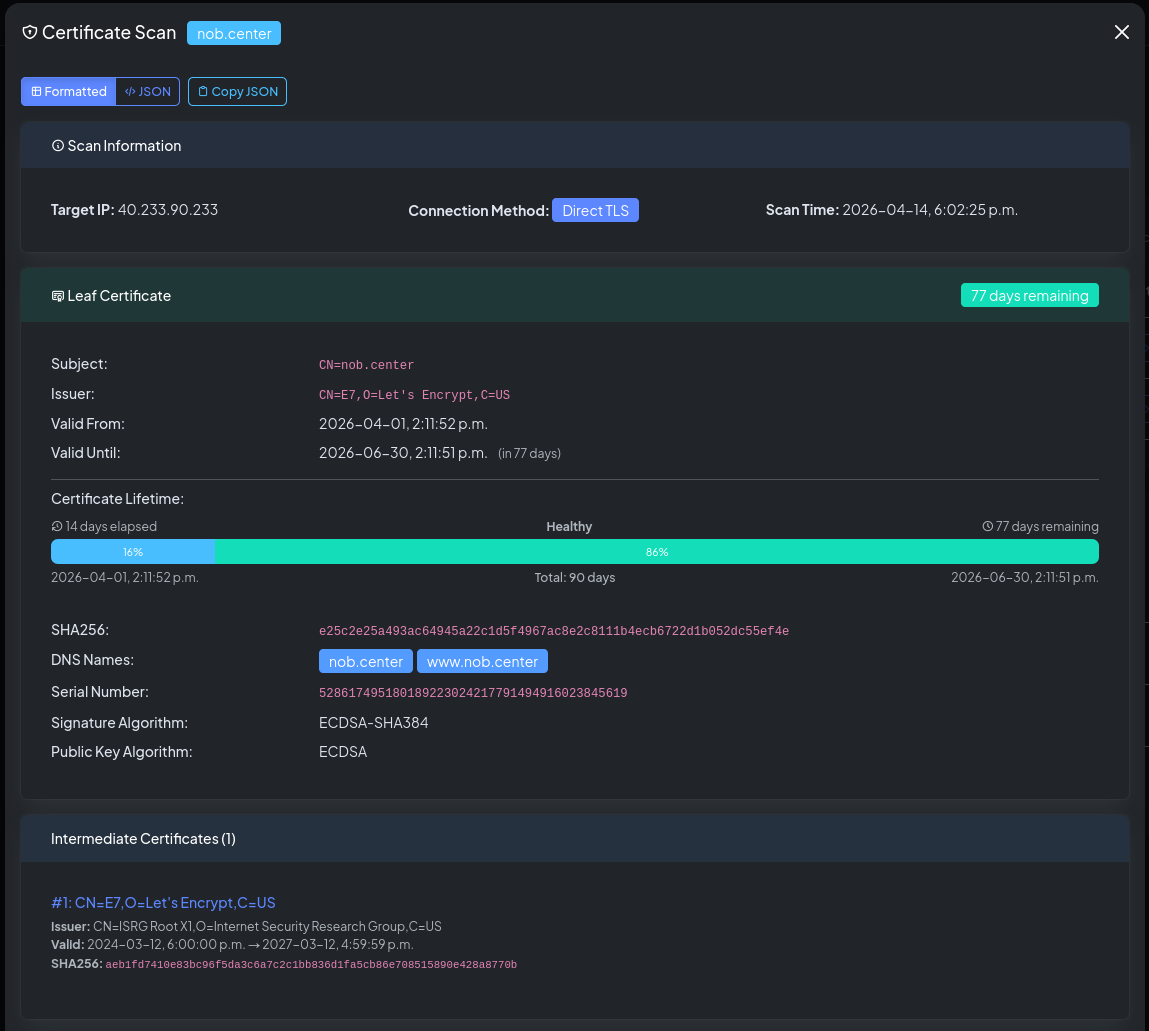
Task: Click the certificate icon by Leaf Certificate
Action: (x=58, y=296)
